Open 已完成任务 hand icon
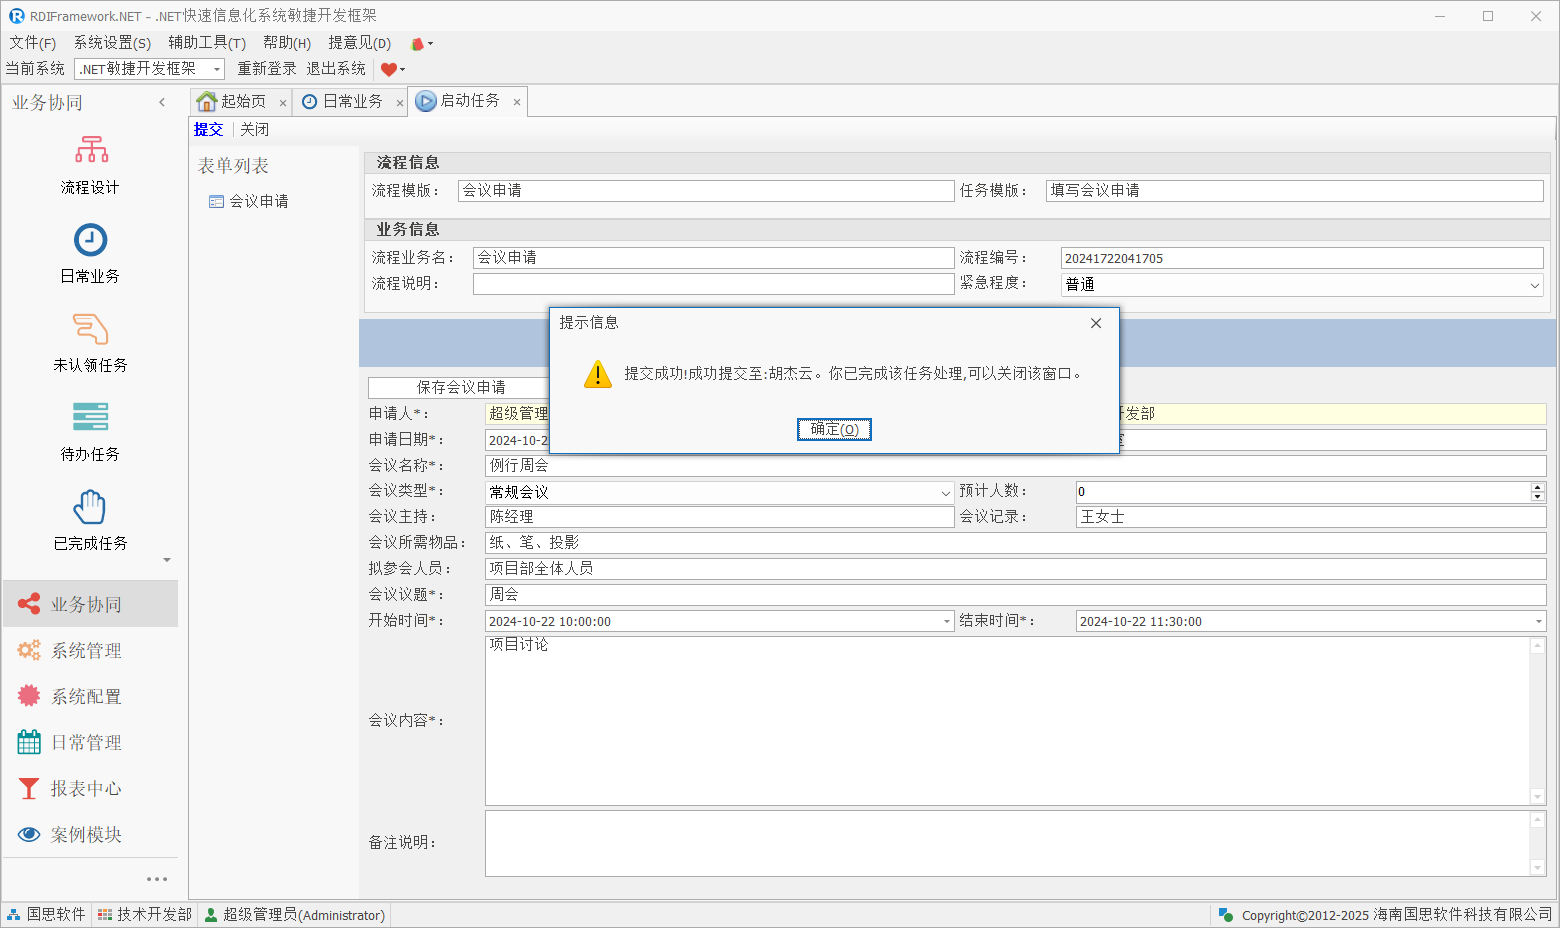The width and height of the screenshot is (1560, 928). 90,507
